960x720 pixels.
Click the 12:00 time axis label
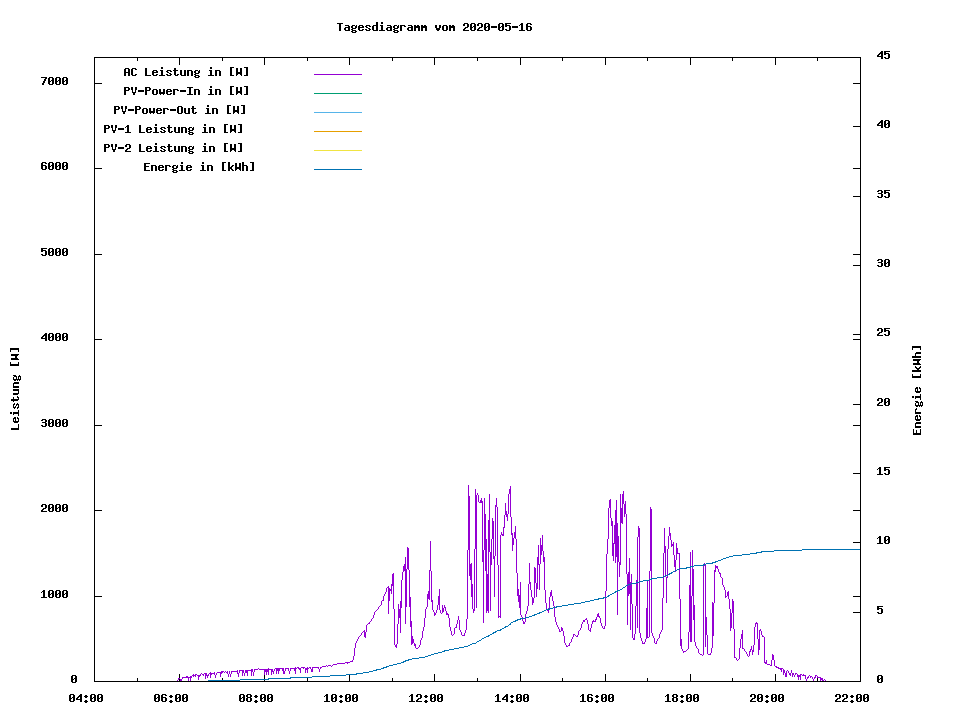coord(426,698)
